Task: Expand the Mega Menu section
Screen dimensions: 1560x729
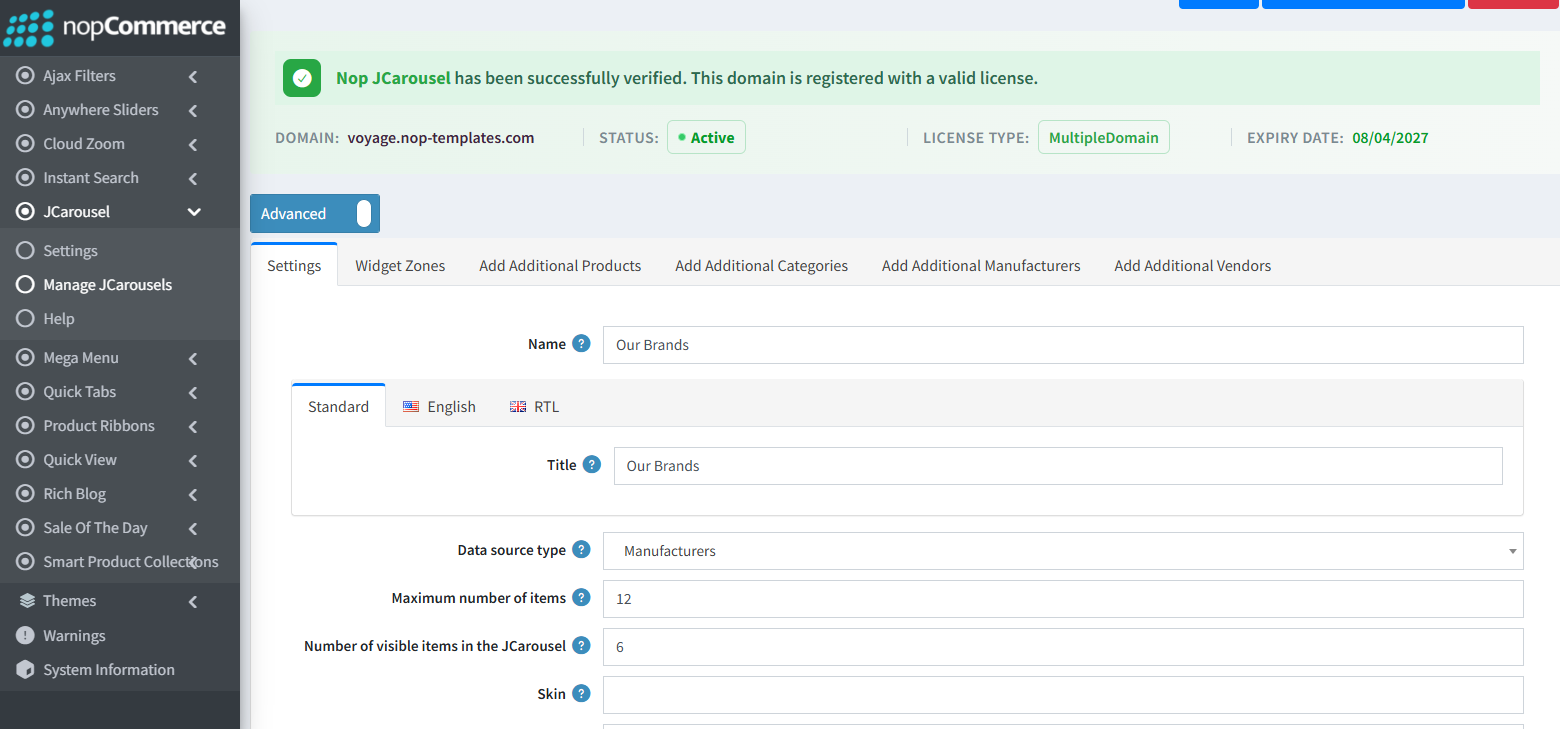Action: pyautogui.click(x=193, y=358)
